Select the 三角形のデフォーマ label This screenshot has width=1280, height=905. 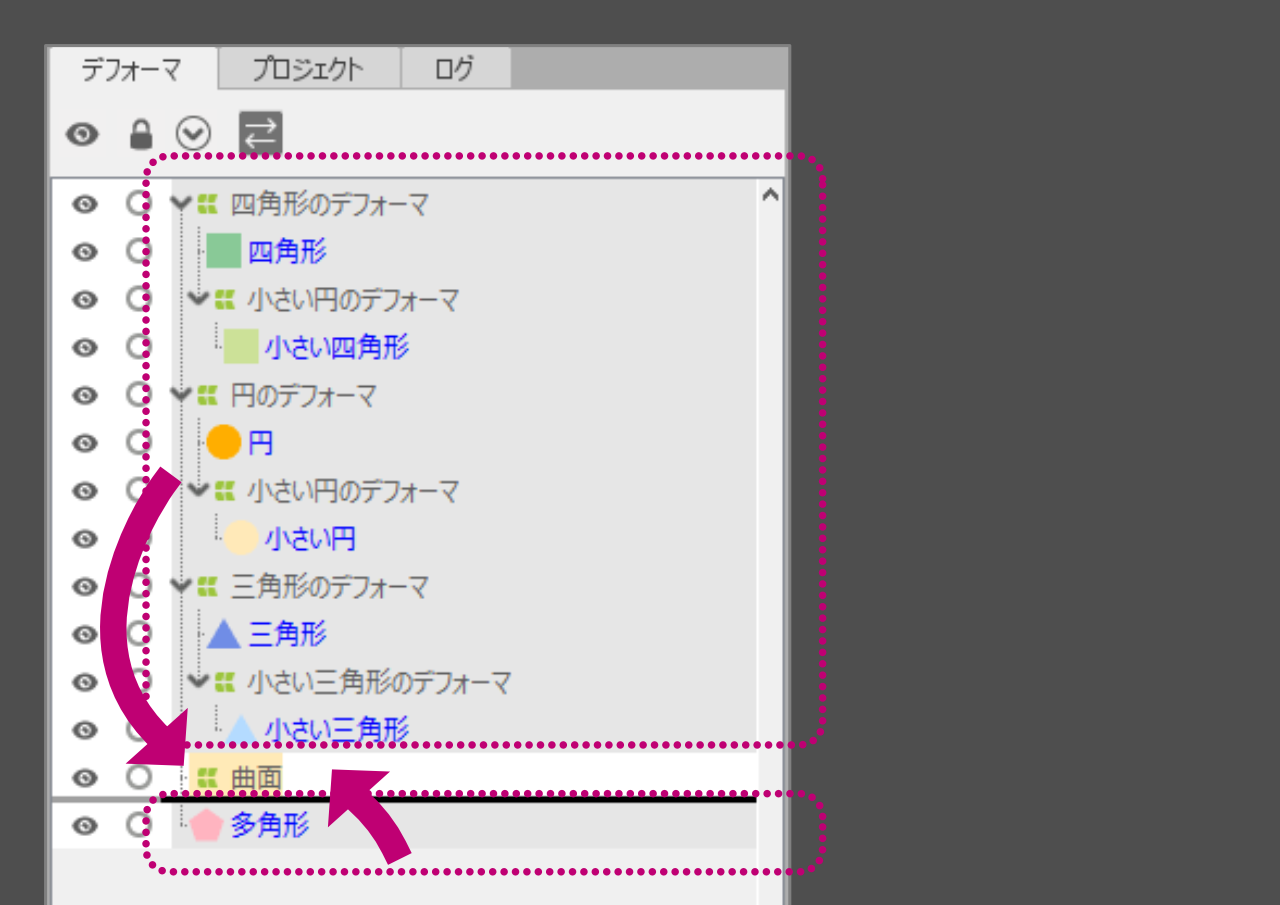tap(329, 587)
